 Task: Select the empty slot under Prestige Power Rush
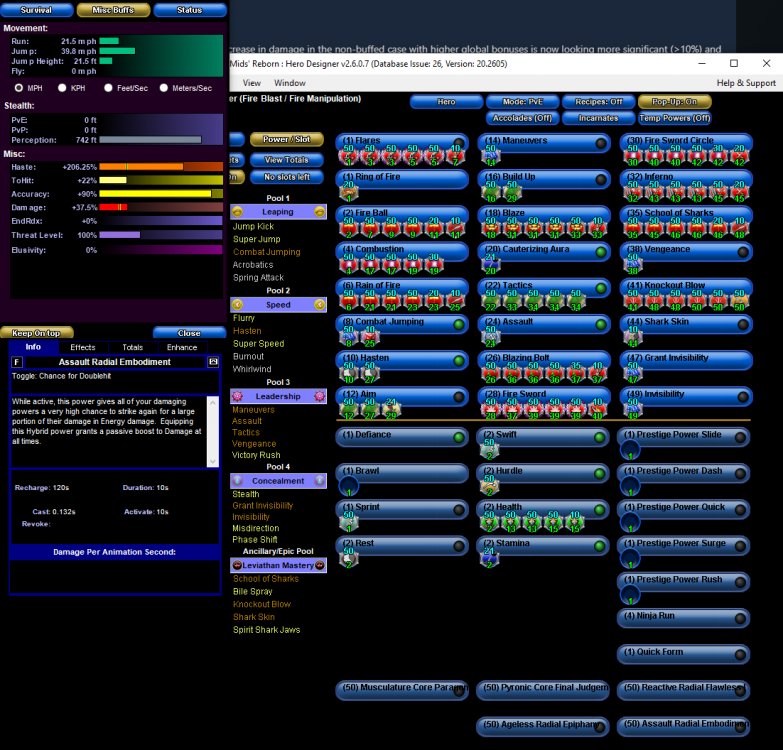coord(630,595)
